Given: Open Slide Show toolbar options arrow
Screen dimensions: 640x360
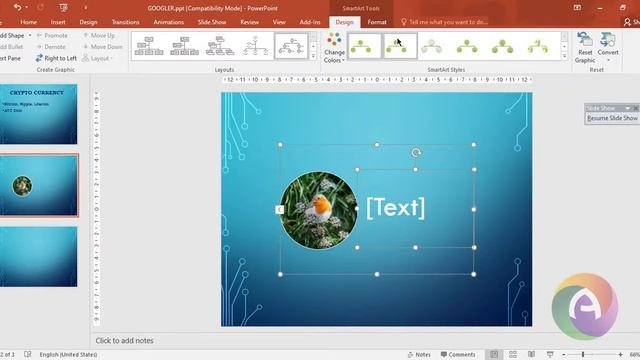Looking at the screenshot, I should coord(628,108).
